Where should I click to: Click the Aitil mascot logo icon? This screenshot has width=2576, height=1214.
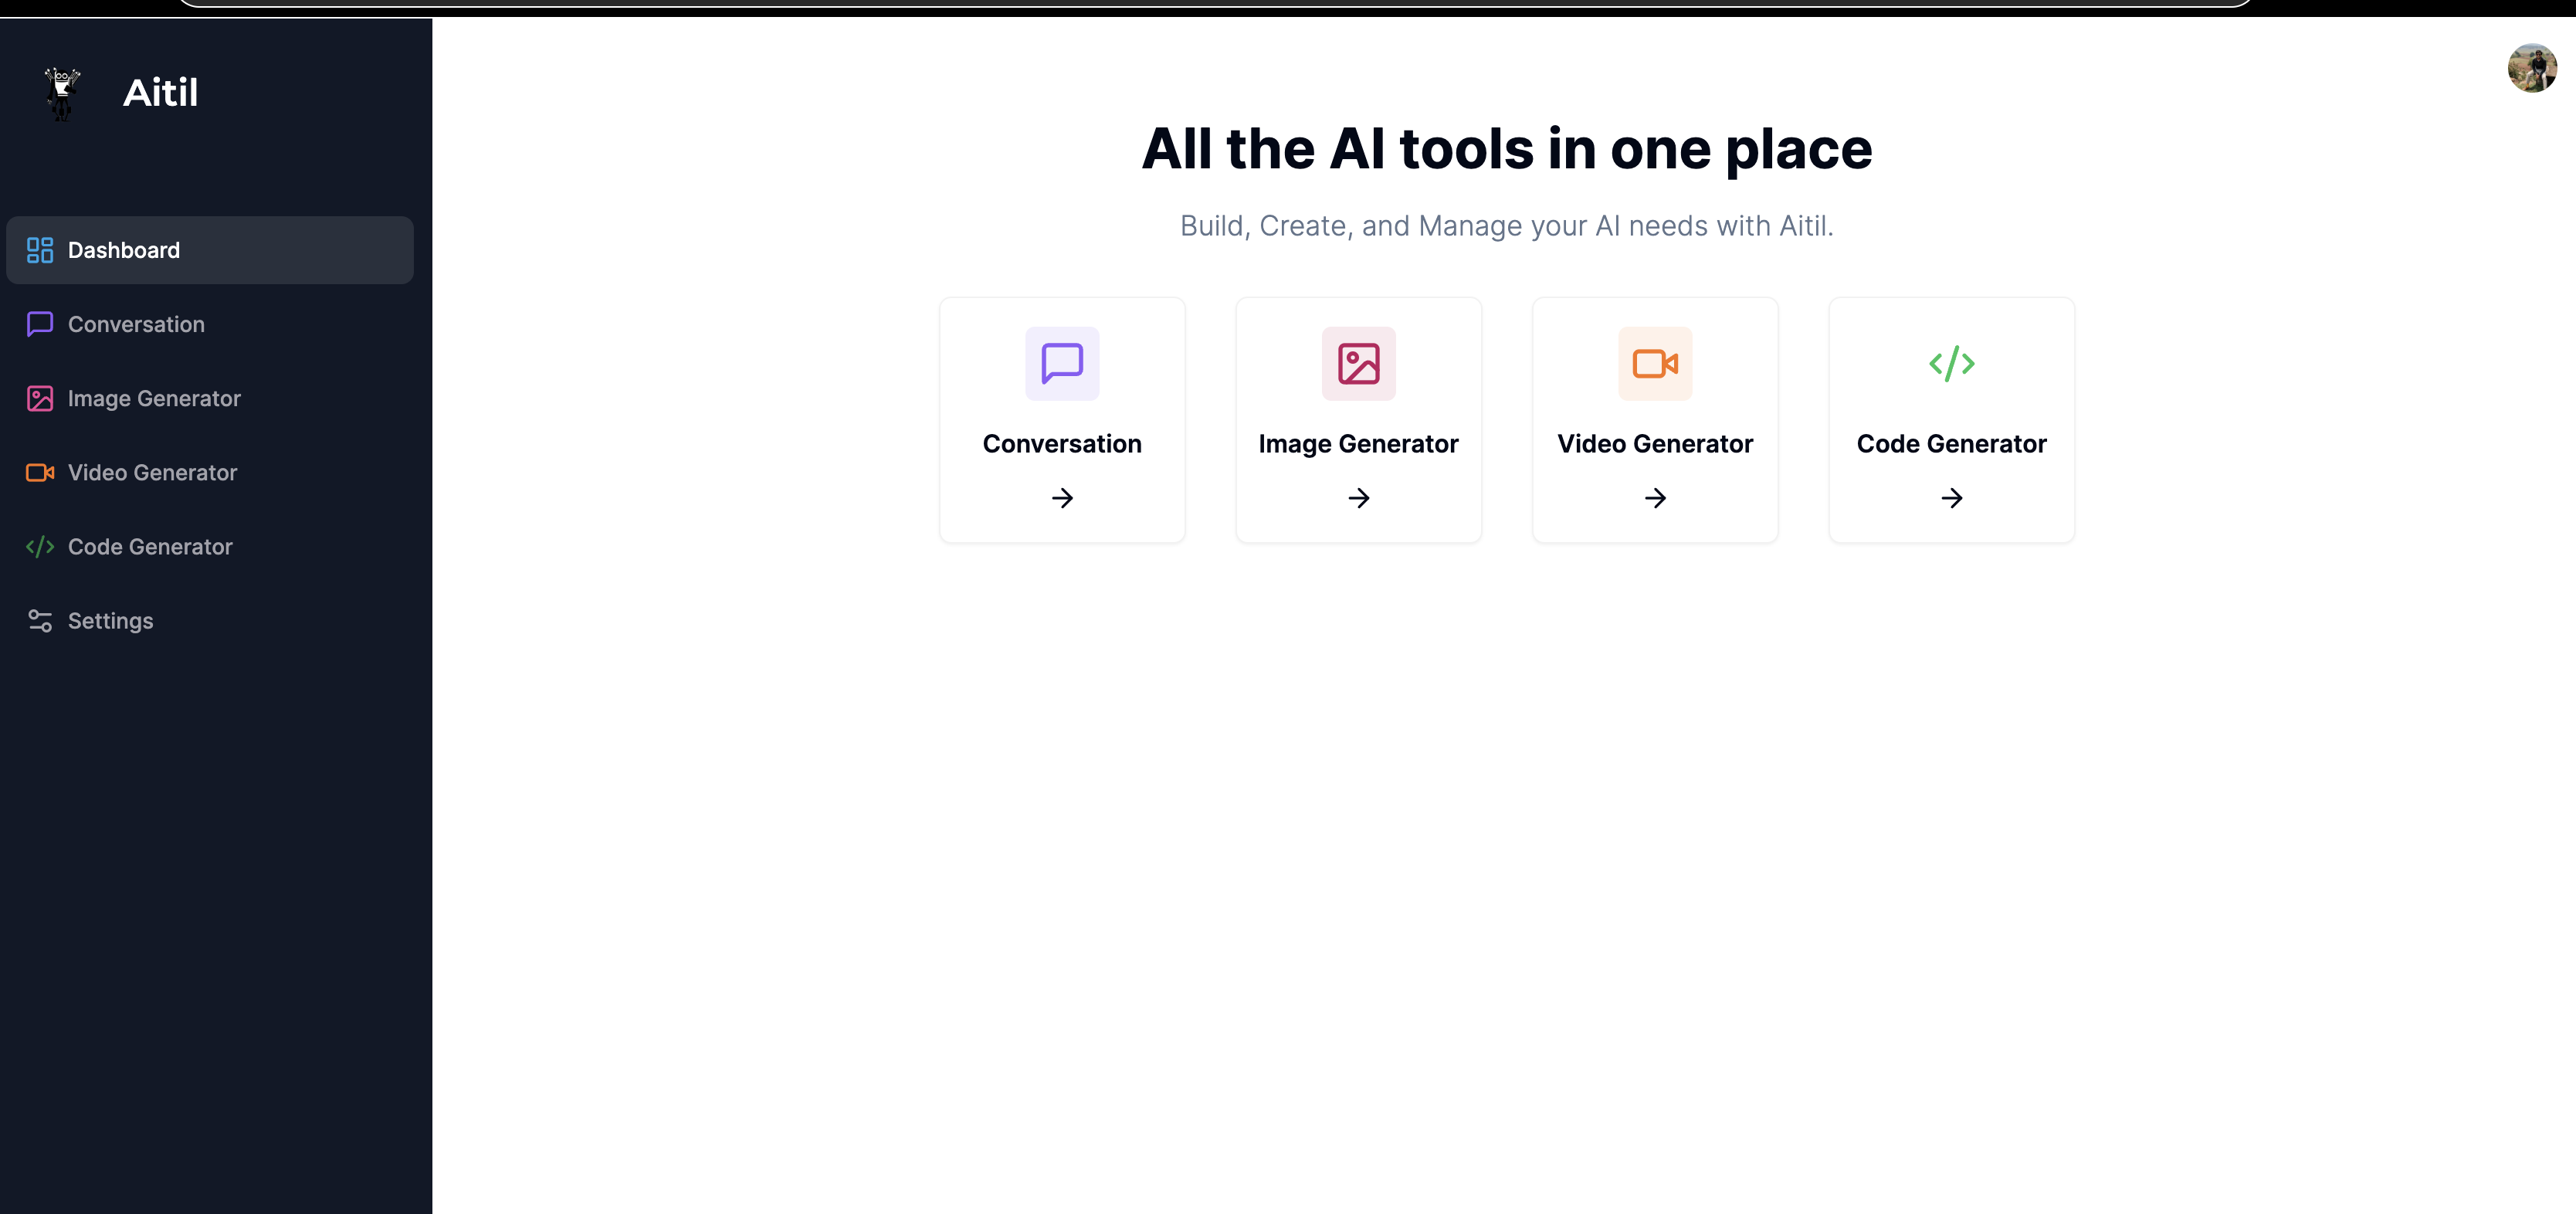[62, 93]
